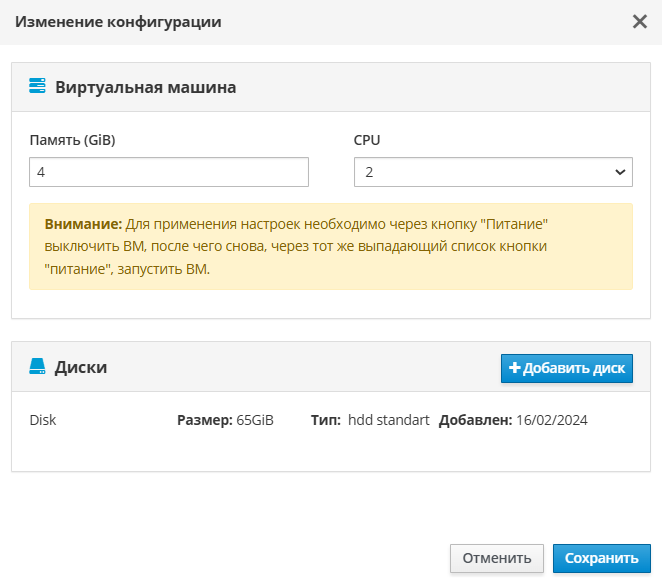Focus the Память (GiB) input field
Viewport: 662px width, 583px height.
point(169,172)
